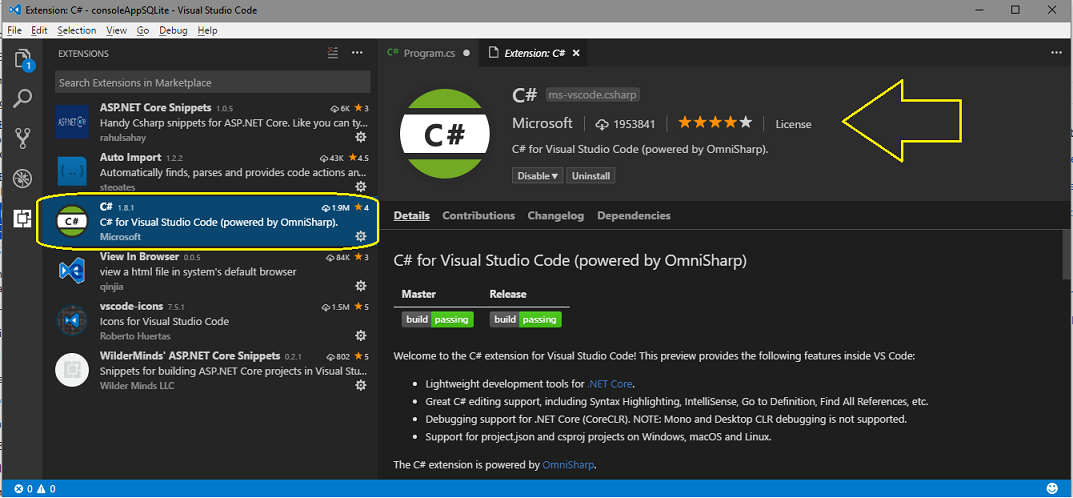Click gear icon for Auto Import
The width and height of the screenshot is (1073, 498).
pyautogui.click(x=361, y=187)
